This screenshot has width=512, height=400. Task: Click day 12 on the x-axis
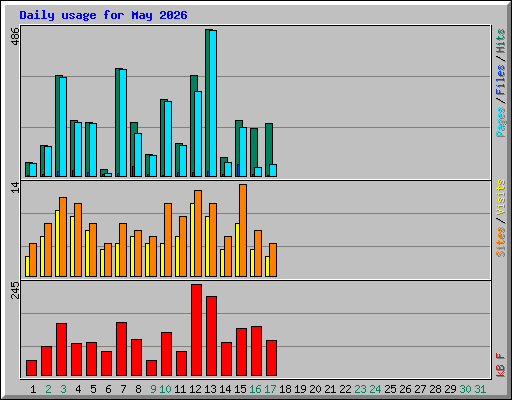tap(195, 389)
